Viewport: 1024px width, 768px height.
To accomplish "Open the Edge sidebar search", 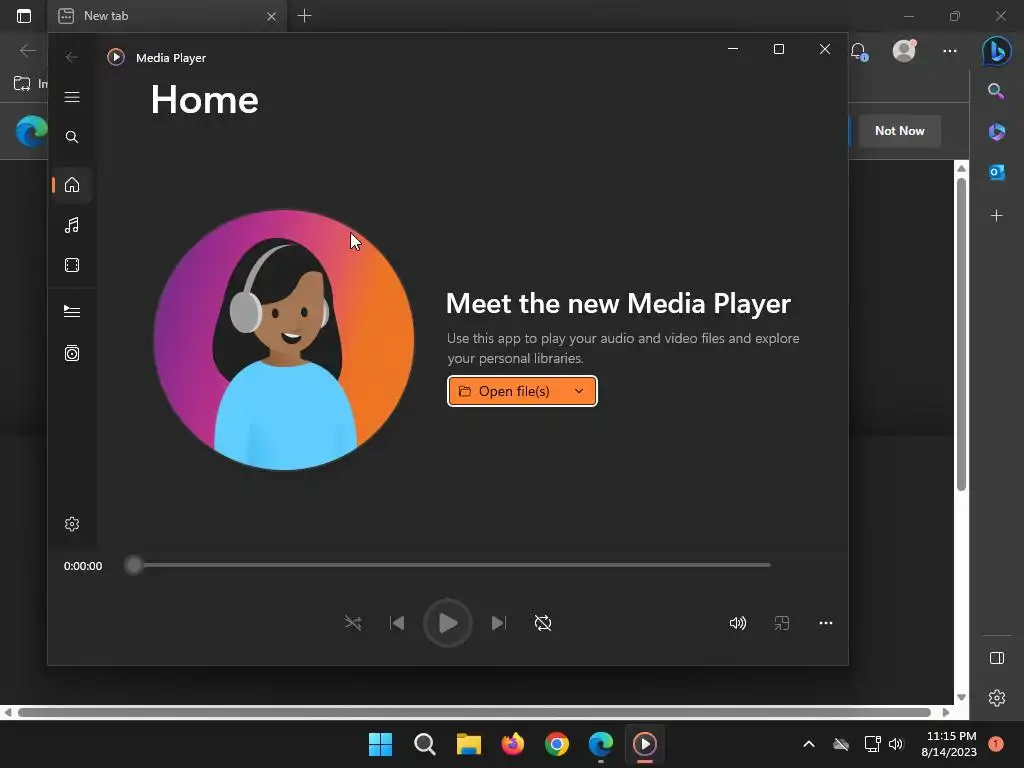I will [x=996, y=91].
